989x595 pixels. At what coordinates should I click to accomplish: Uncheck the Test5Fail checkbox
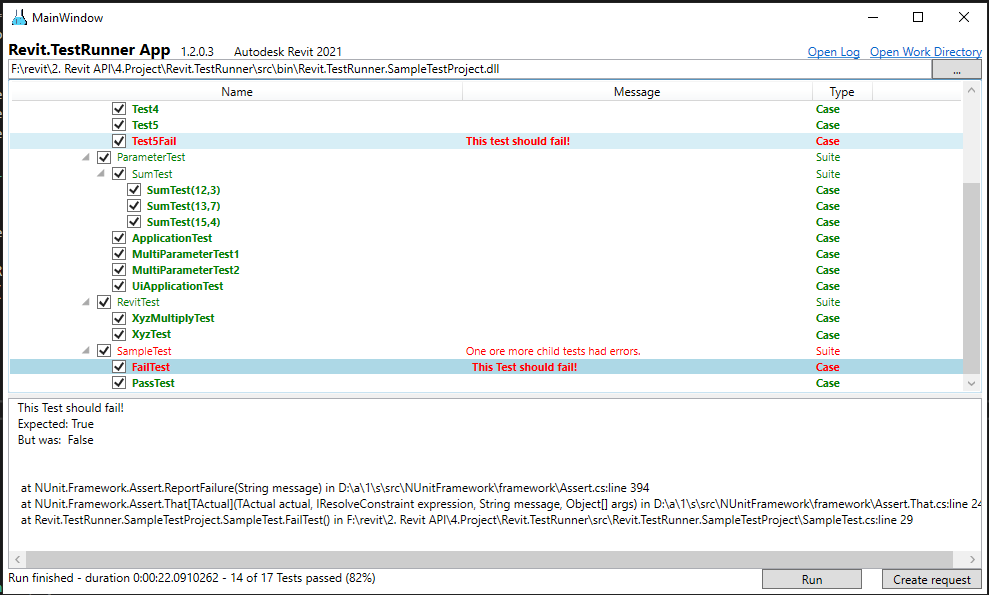(119, 141)
